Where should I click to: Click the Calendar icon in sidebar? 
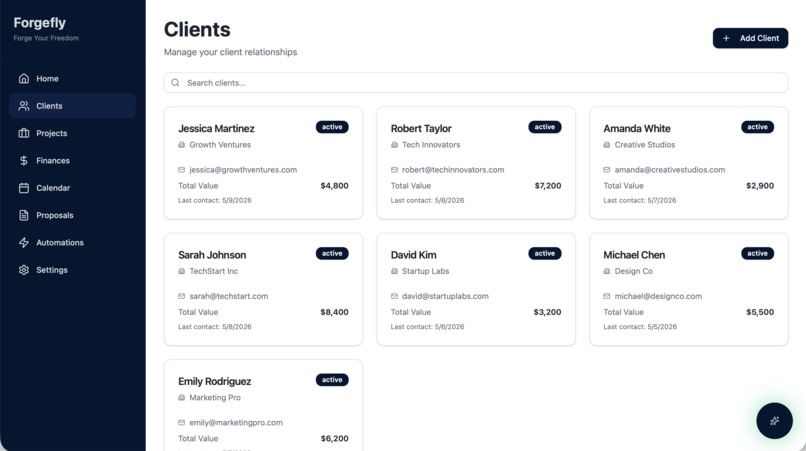click(24, 188)
